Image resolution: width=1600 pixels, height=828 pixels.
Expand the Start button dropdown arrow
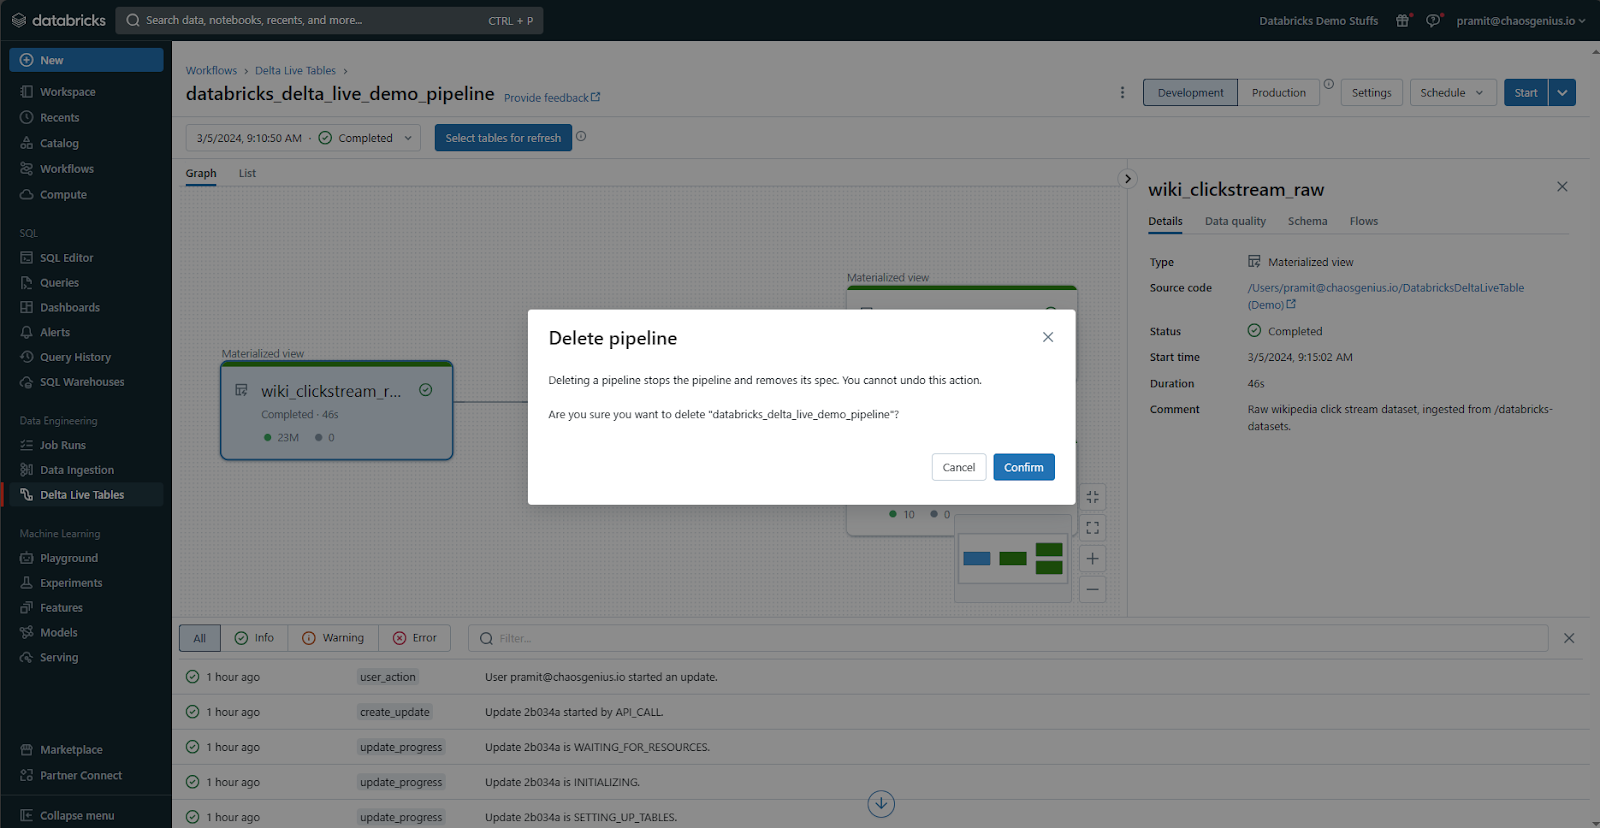point(1562,92)
